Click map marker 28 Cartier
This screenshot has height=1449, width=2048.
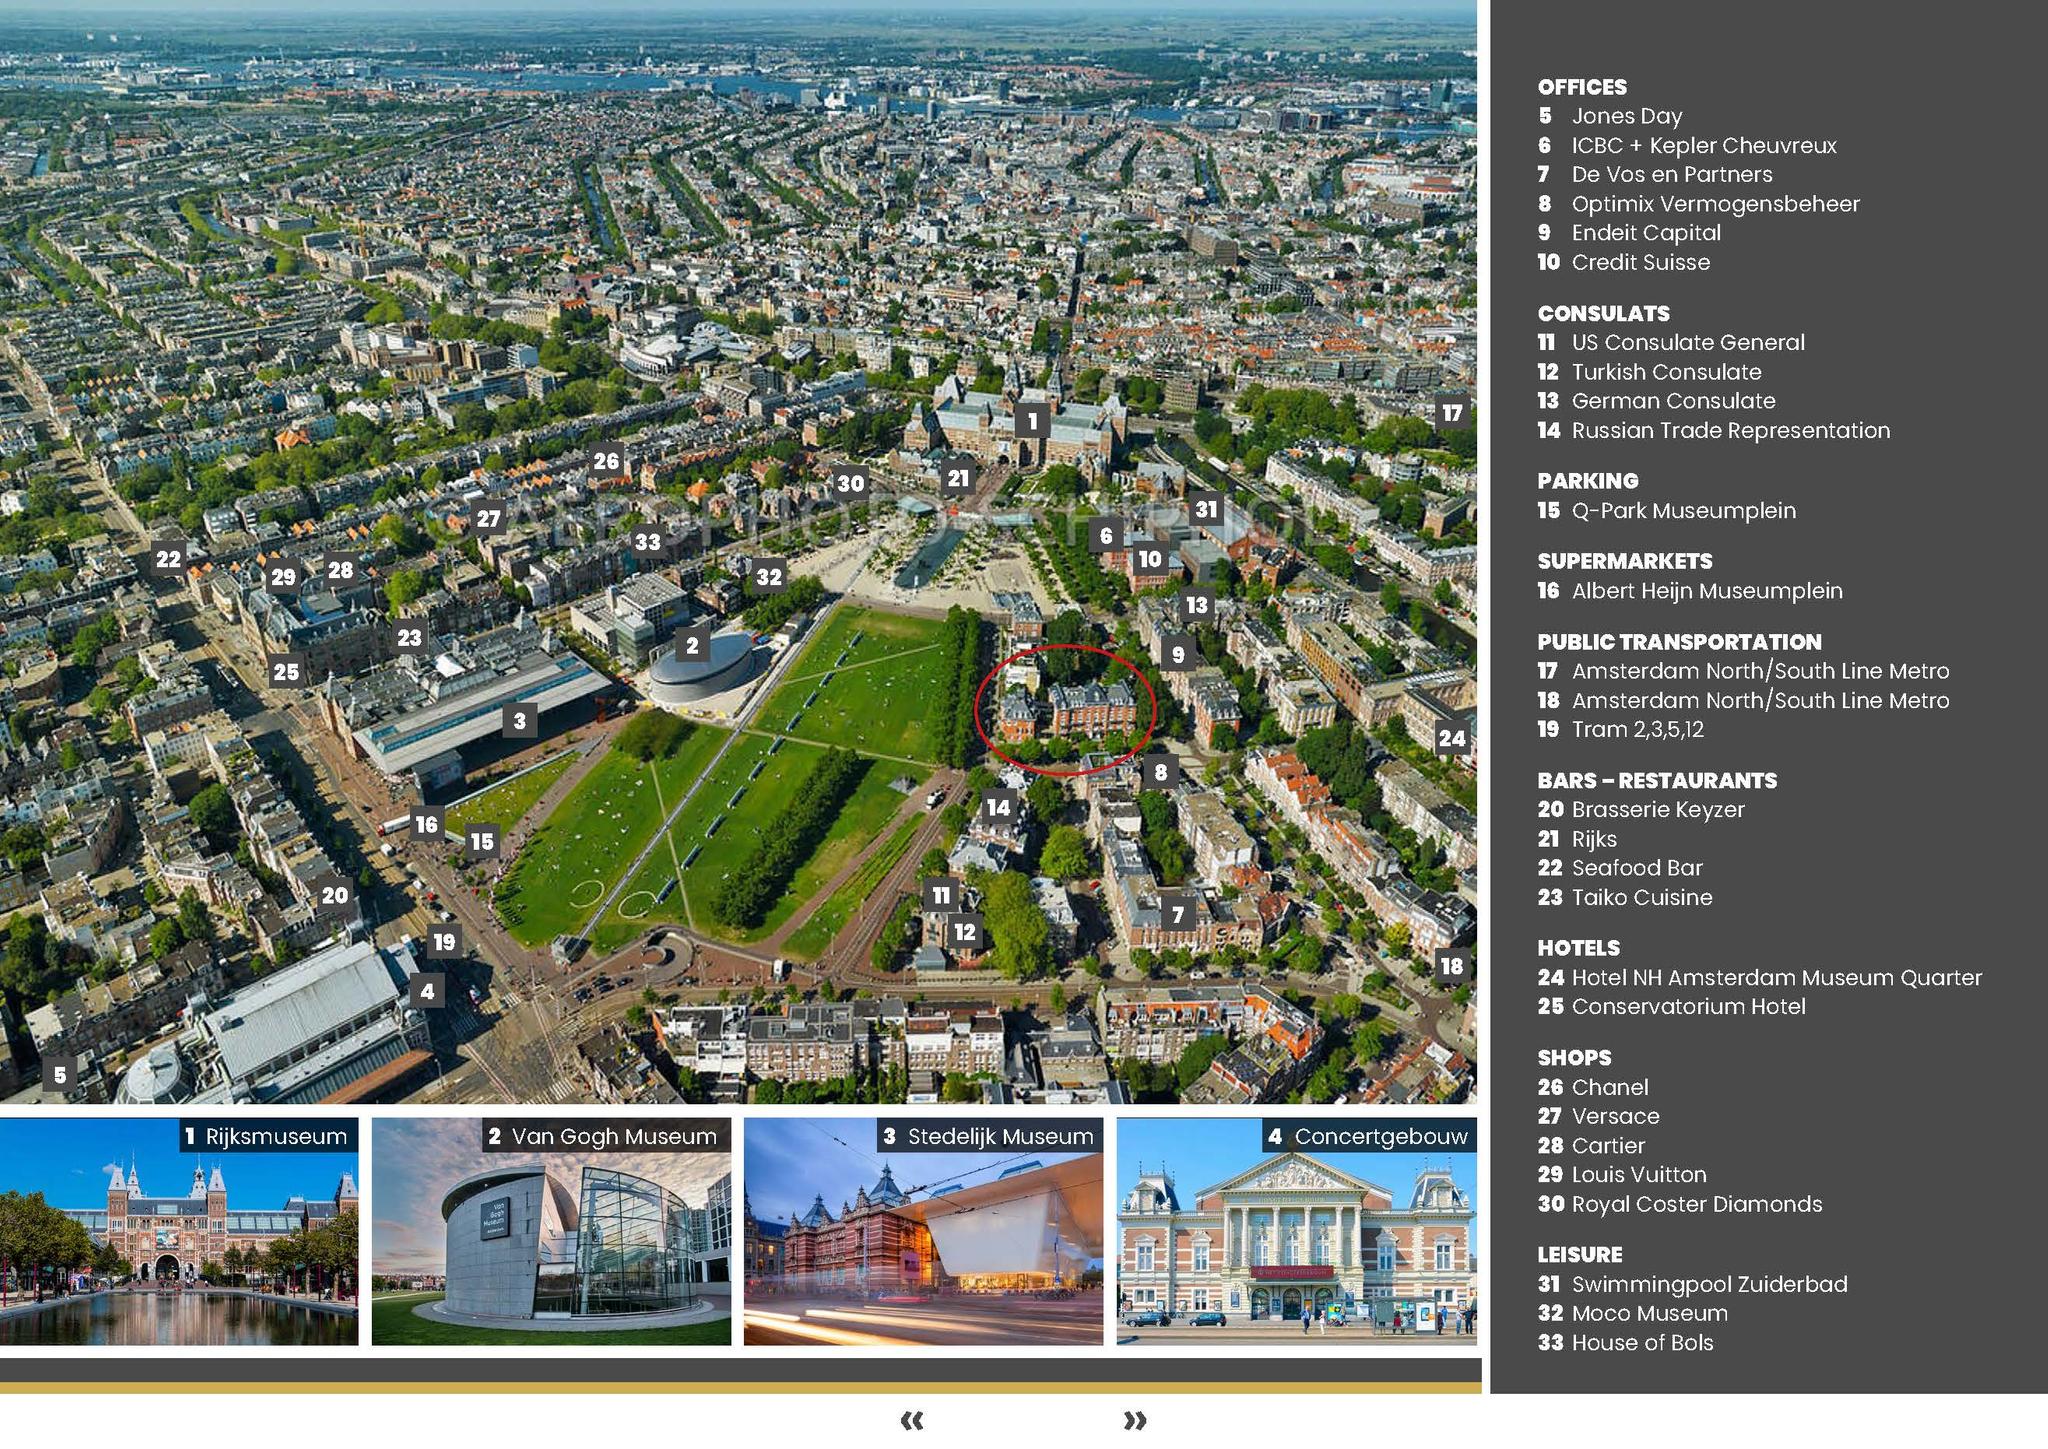340,570
